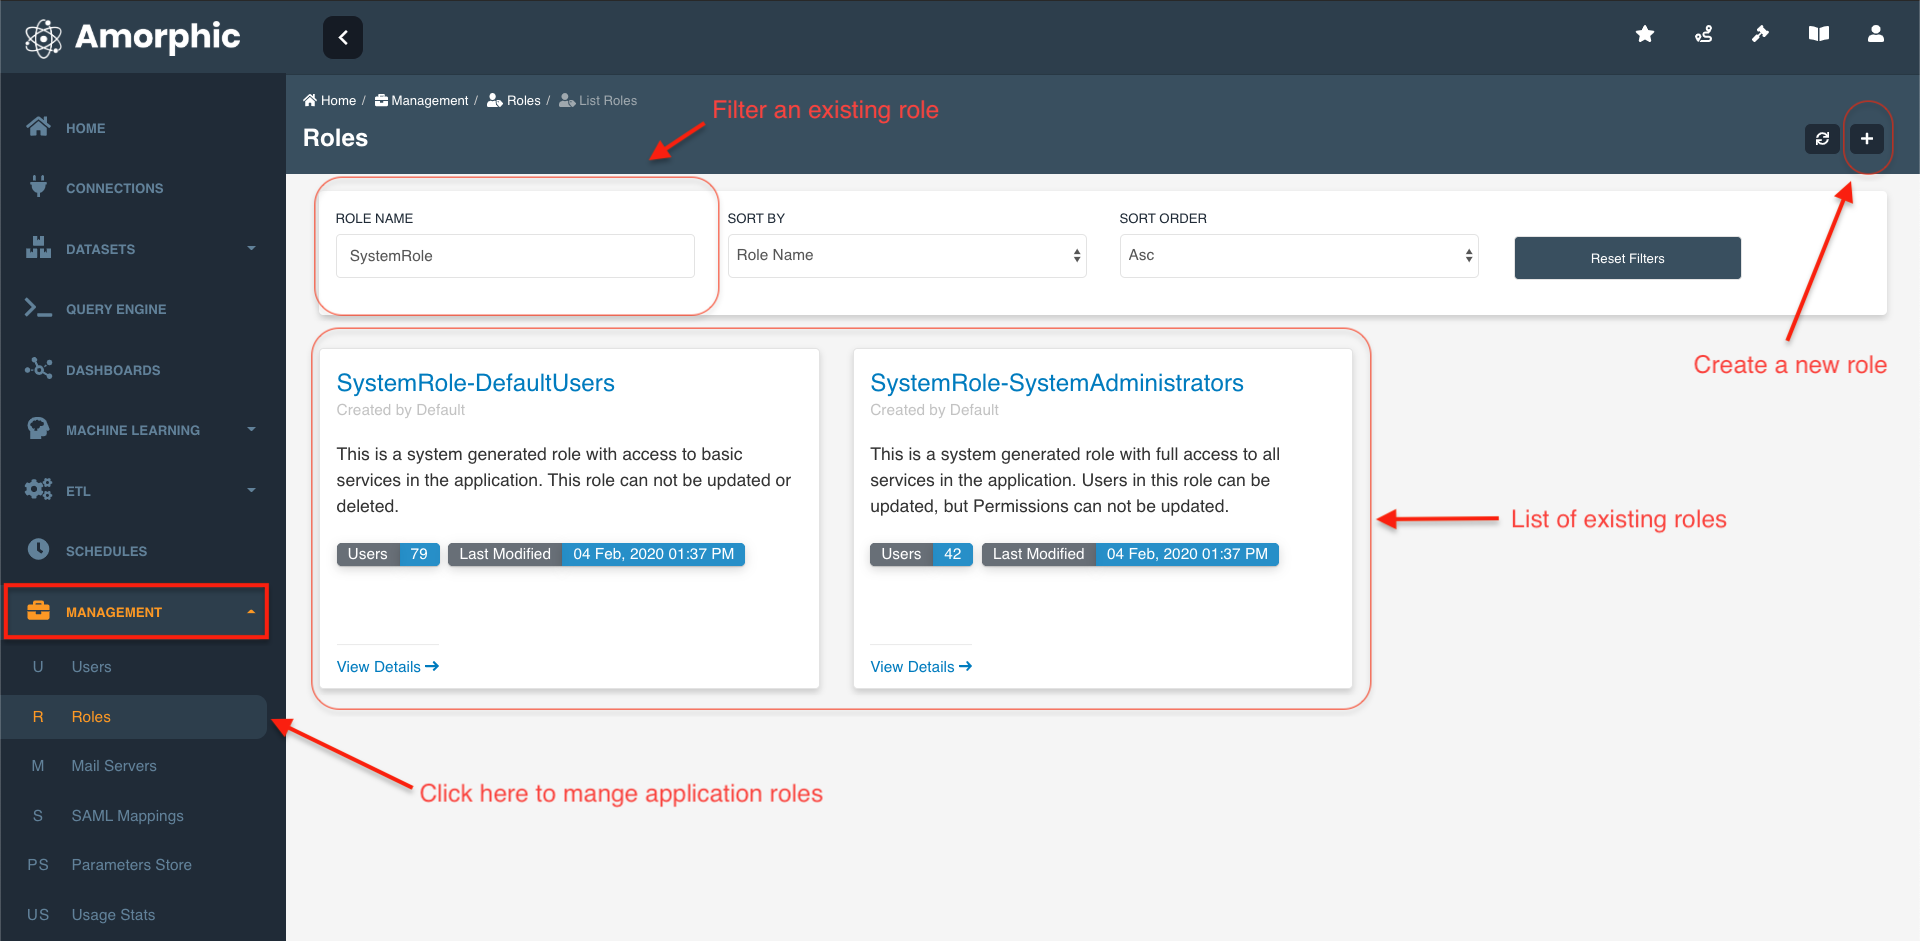Open the user profile icon in the header
1920x941 pixels.
tap(1875, 35)
